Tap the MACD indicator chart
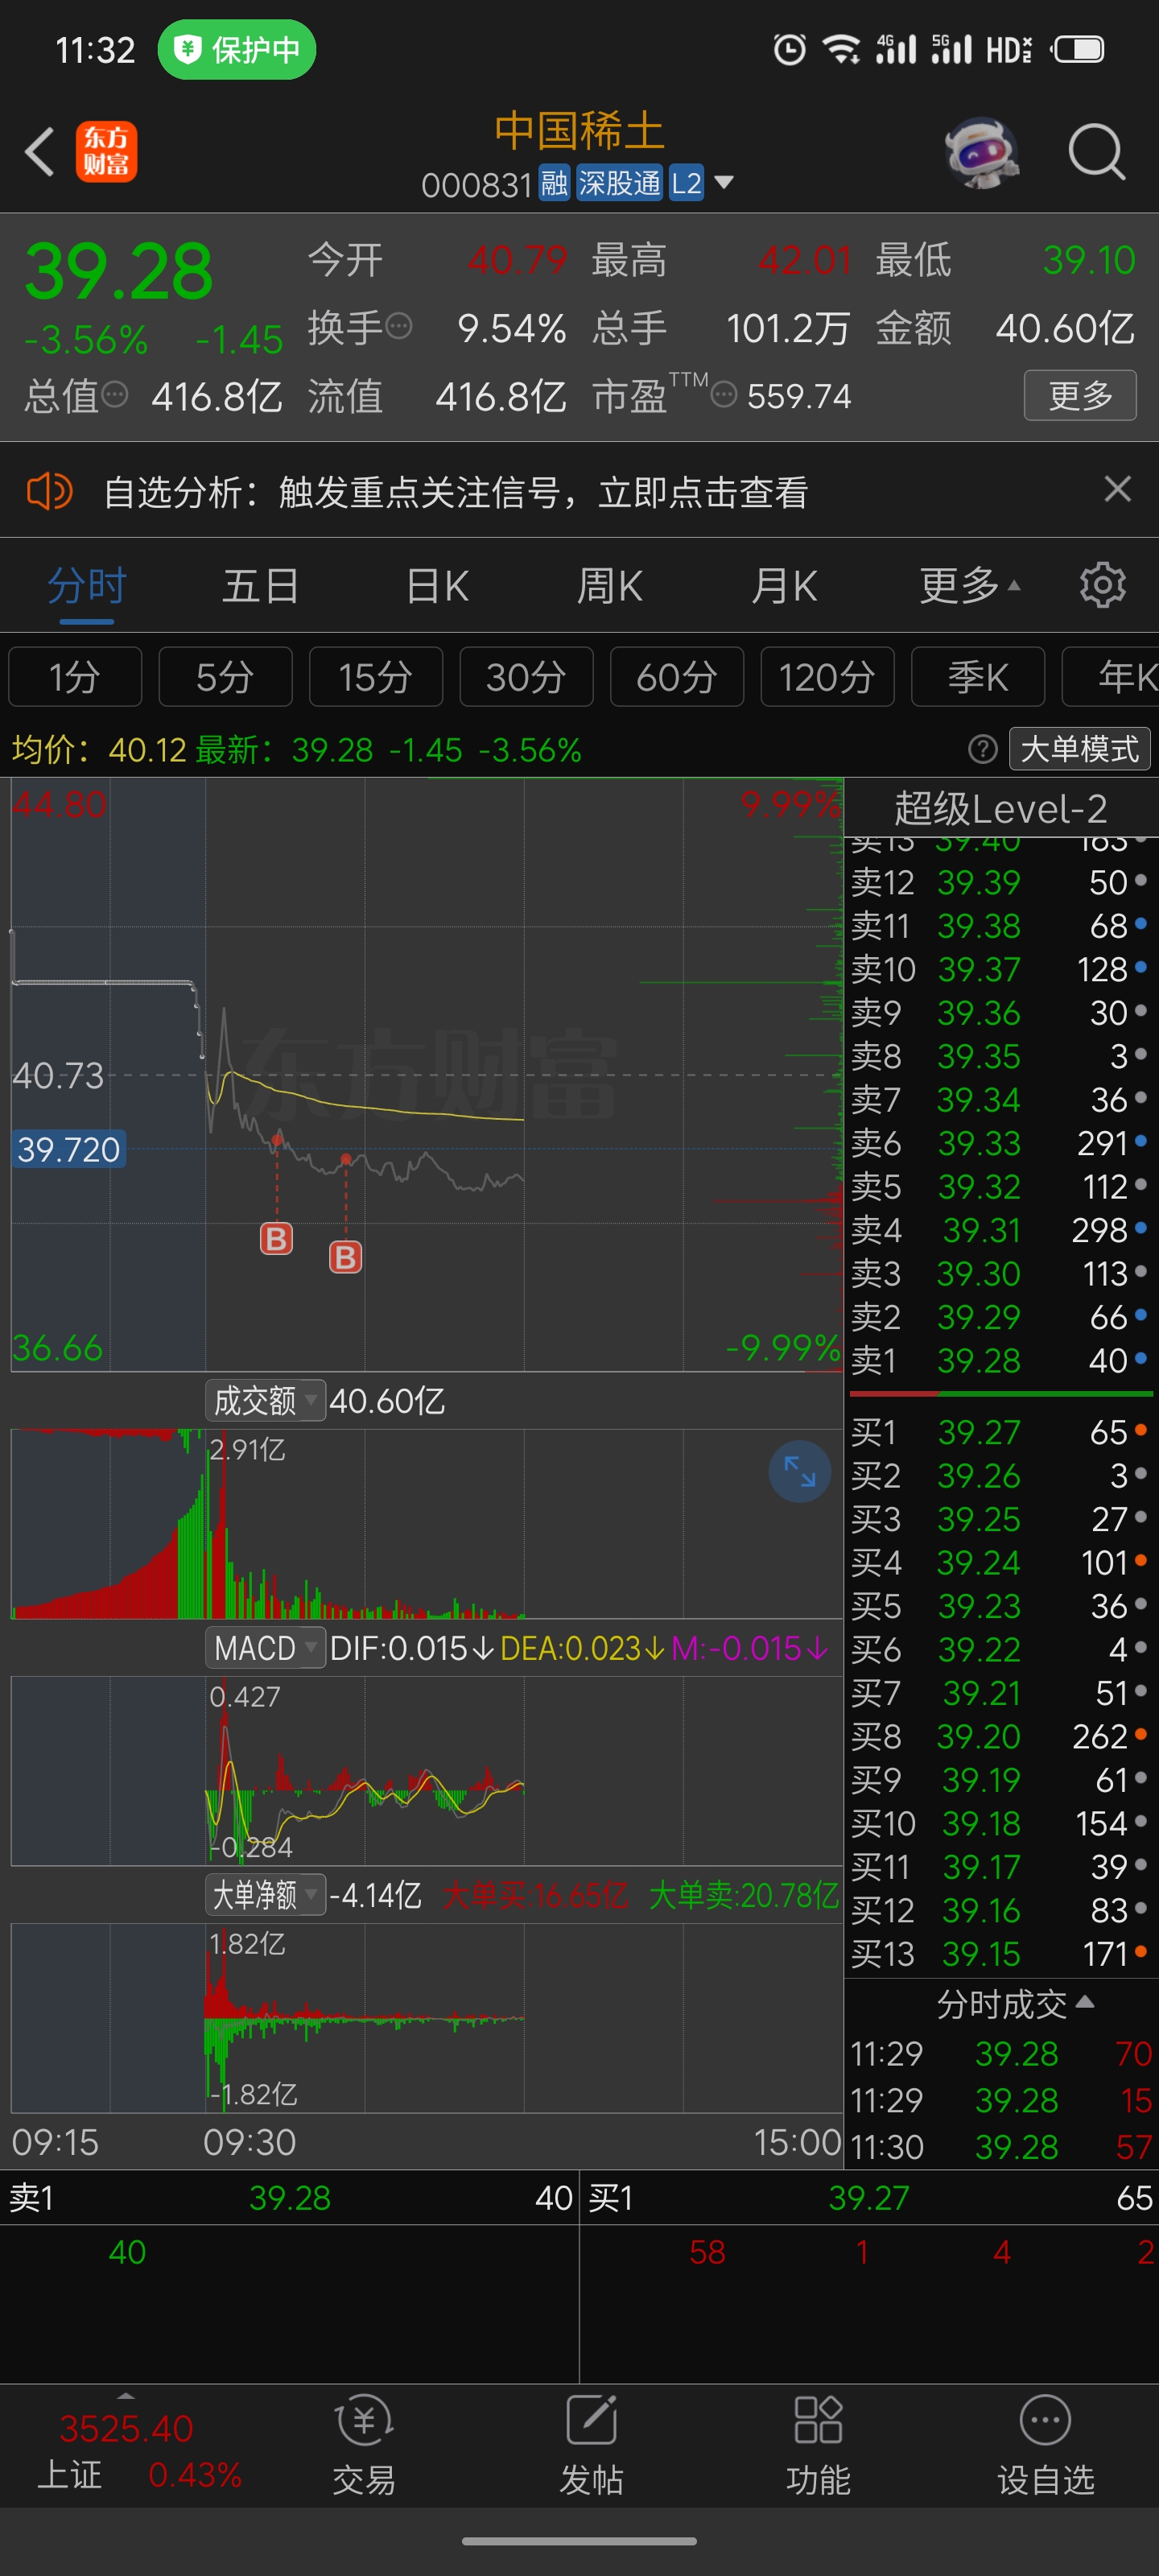 click(x=427, y=1771)
